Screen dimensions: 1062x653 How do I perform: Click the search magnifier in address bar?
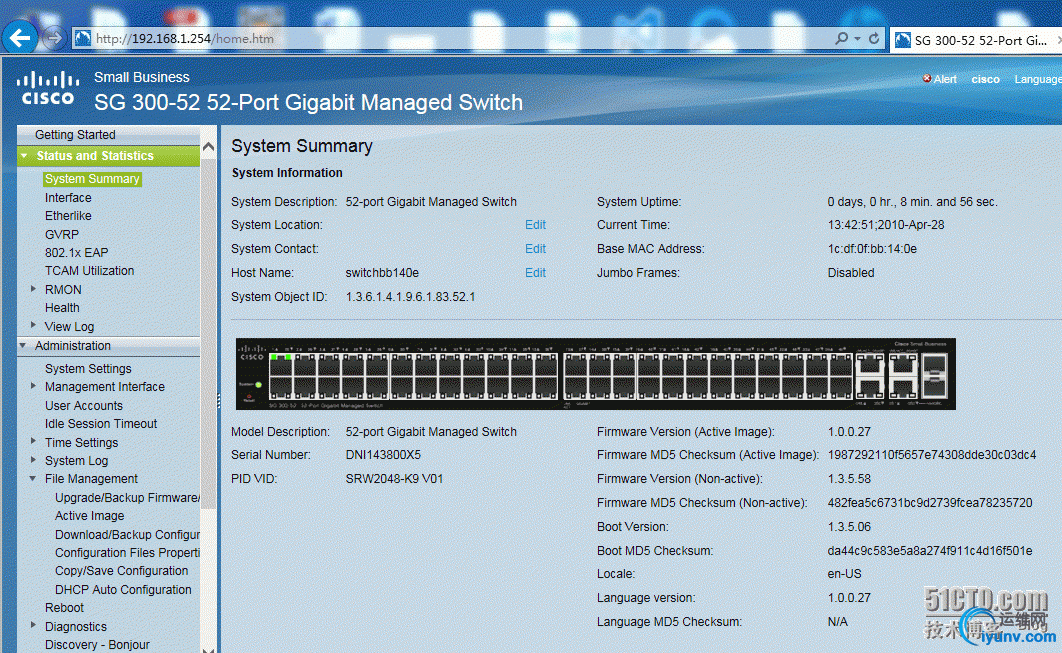coord(841,38)
